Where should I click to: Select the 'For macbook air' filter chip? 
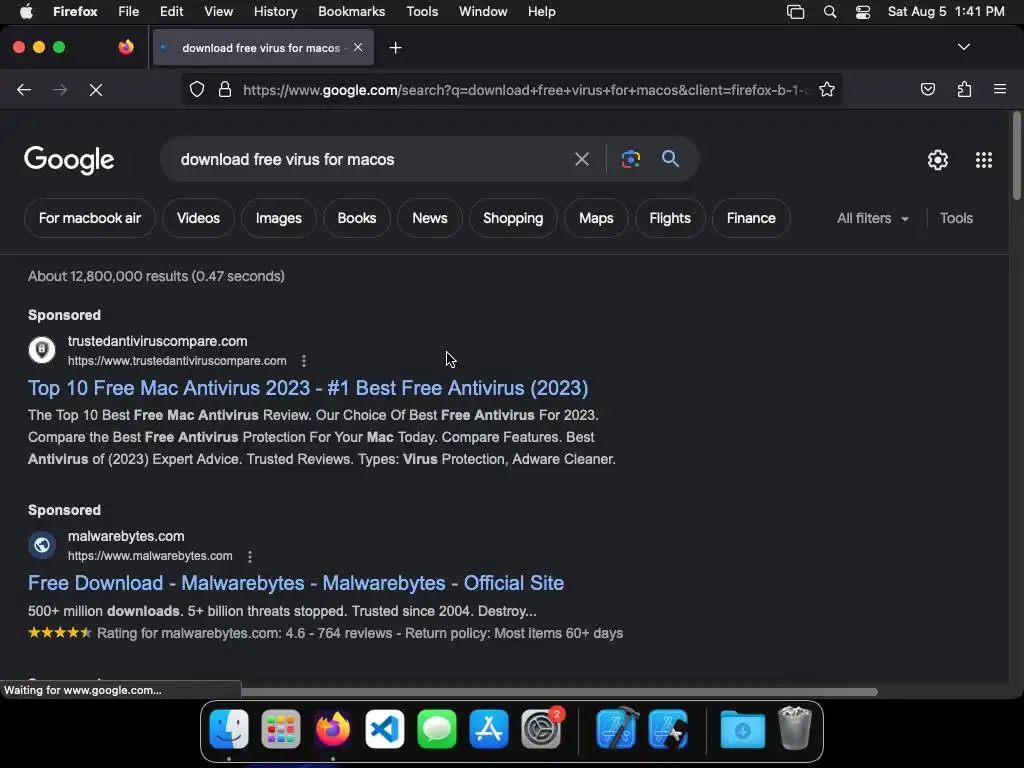(x=89, y=218)
